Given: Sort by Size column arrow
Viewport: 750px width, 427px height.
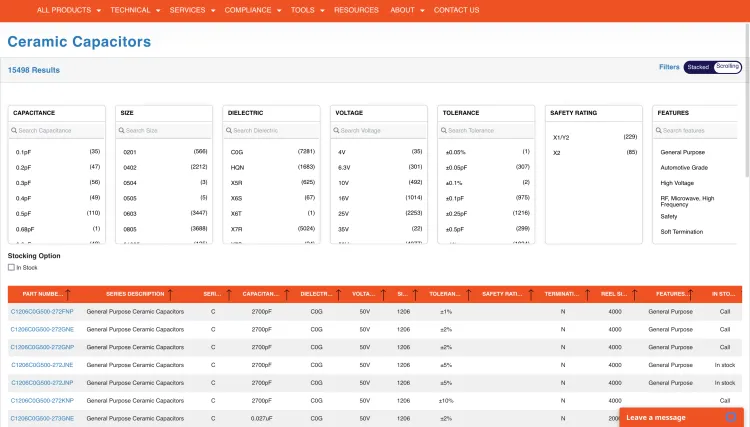Looking at the screenshot, I should (415, 295).
